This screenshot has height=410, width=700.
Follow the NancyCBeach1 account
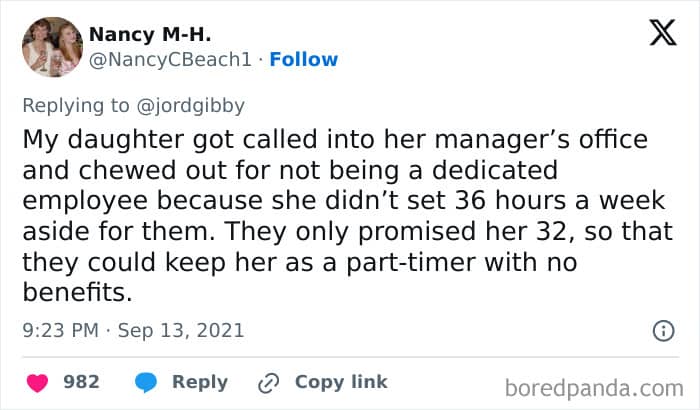click(x=303, y=59)
